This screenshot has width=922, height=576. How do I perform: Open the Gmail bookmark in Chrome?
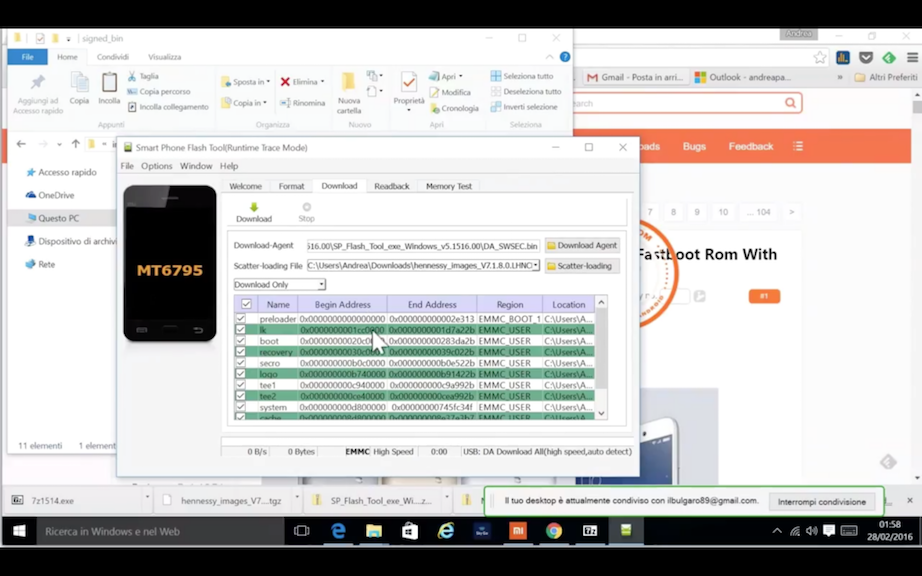635,77
